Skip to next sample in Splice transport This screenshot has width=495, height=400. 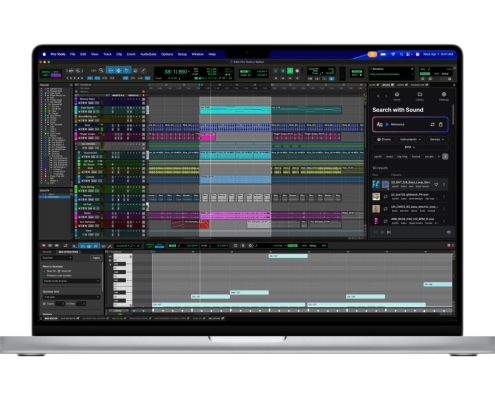[389, 232]
